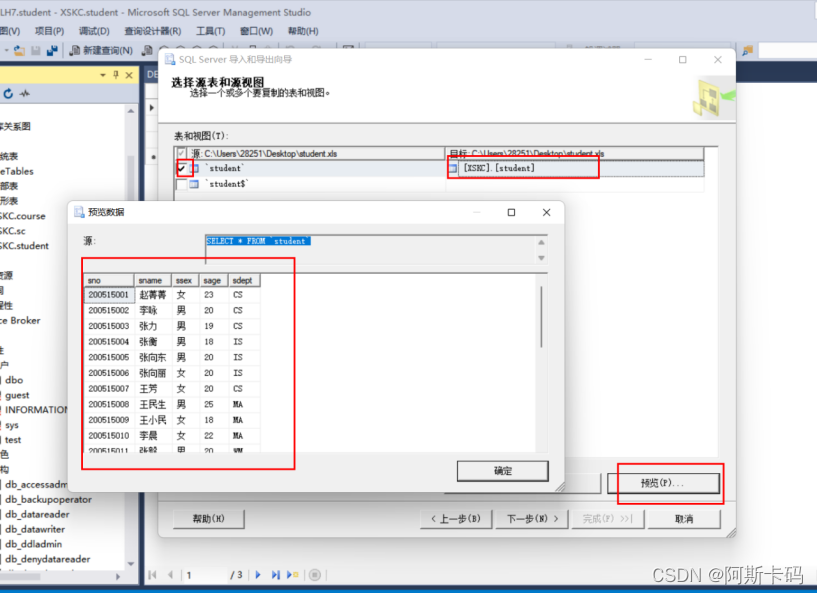This screenshot has width=818, height=594.
Task: Click the SQL source box scroll-down arrow
Action: coord(542,258)
